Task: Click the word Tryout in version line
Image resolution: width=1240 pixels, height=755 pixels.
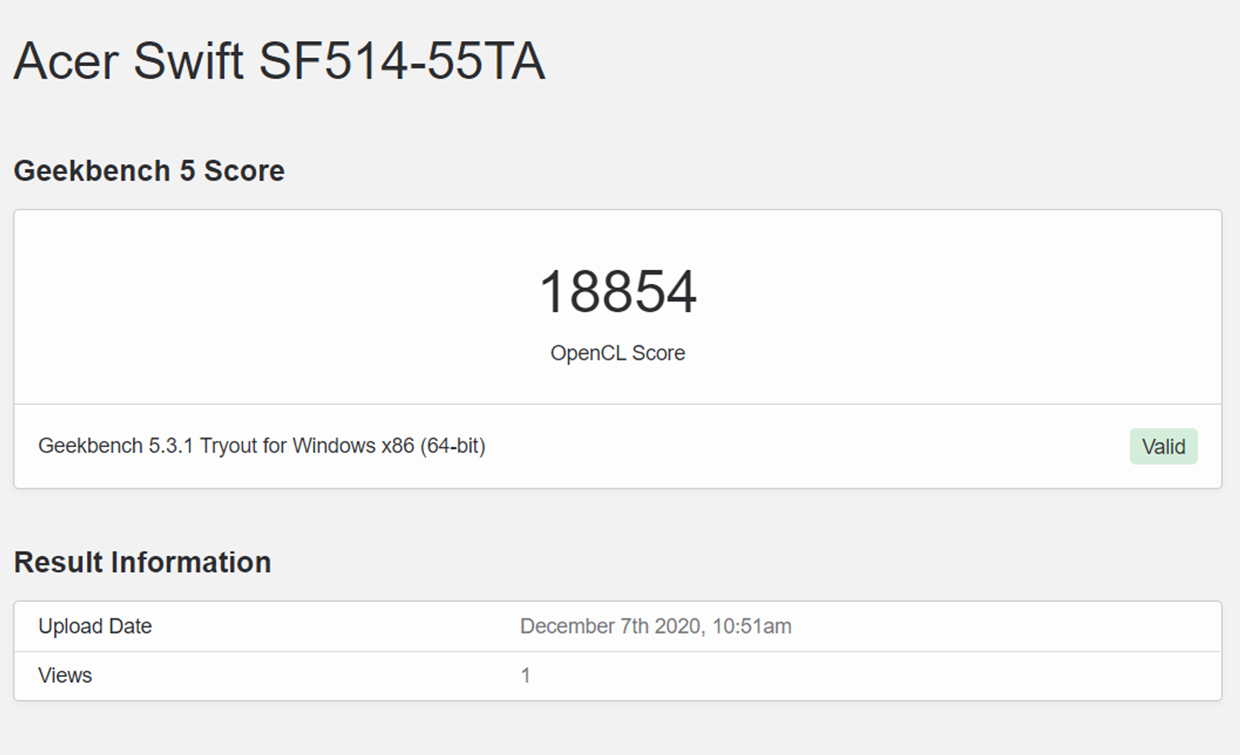Action: [x=229, y=446]
